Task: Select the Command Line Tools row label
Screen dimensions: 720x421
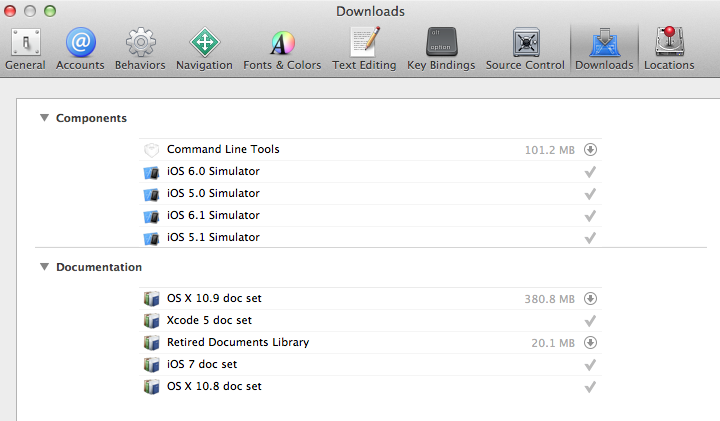Action: [x=223, y=149]
